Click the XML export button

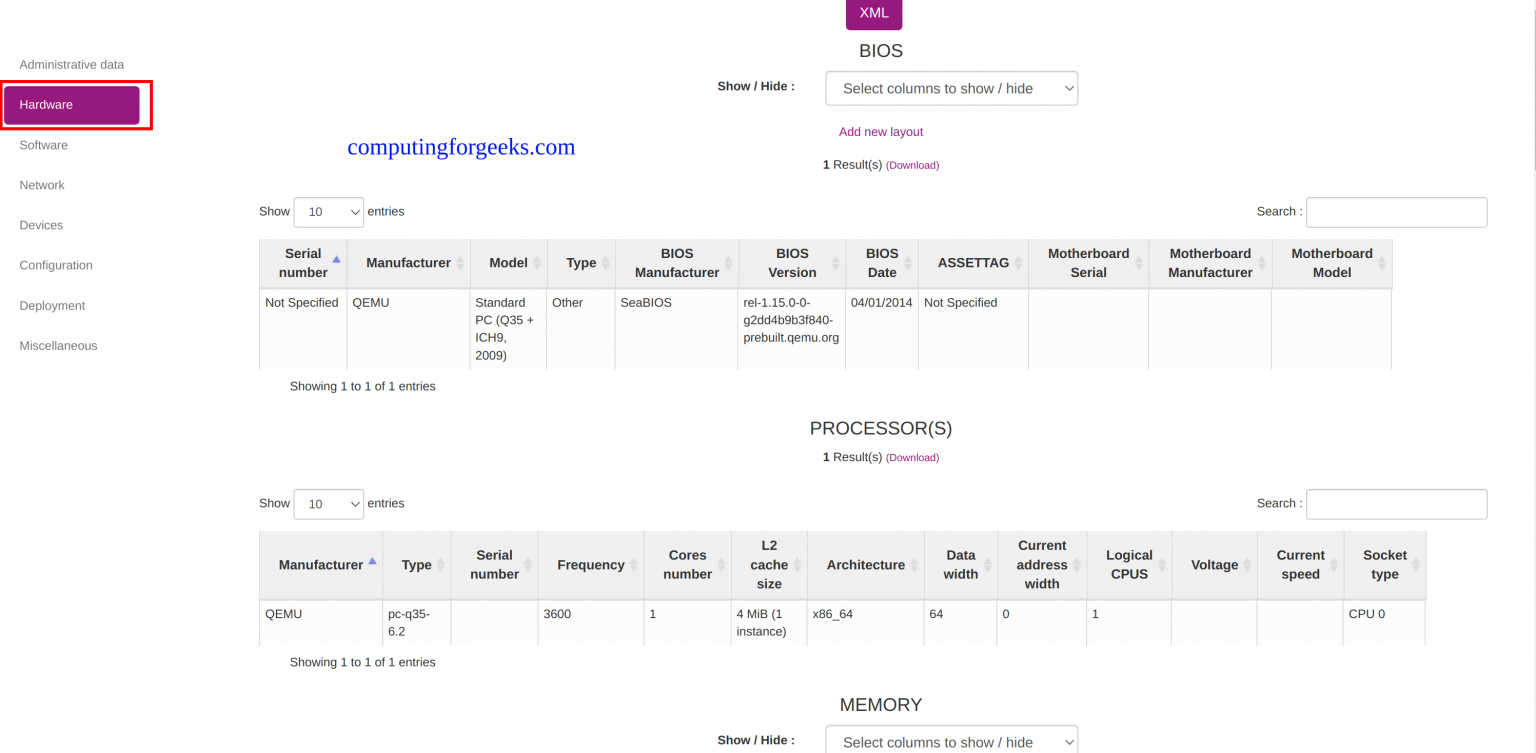point(874,14)
